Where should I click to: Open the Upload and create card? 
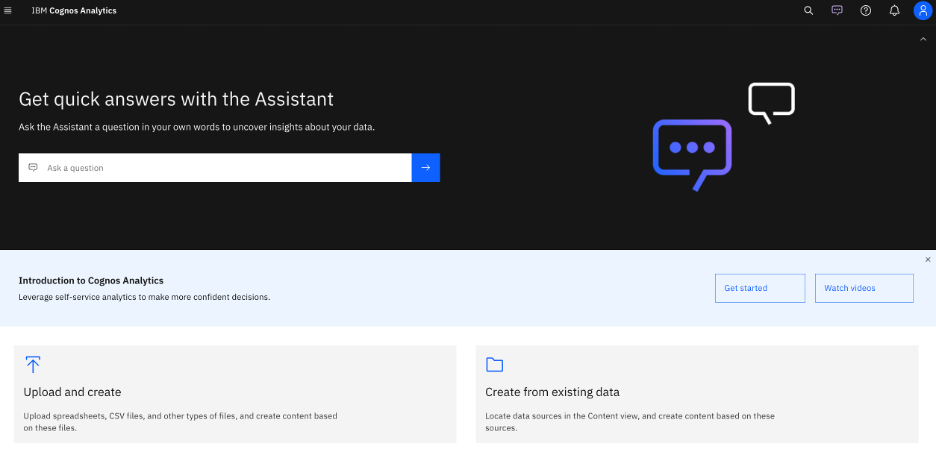tap(235, 394)
